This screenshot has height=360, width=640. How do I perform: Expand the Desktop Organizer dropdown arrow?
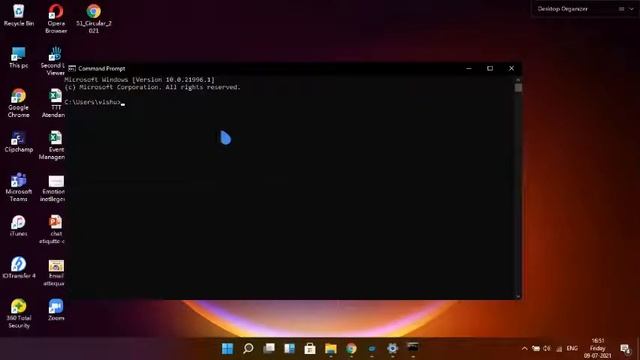pos(631,9)
